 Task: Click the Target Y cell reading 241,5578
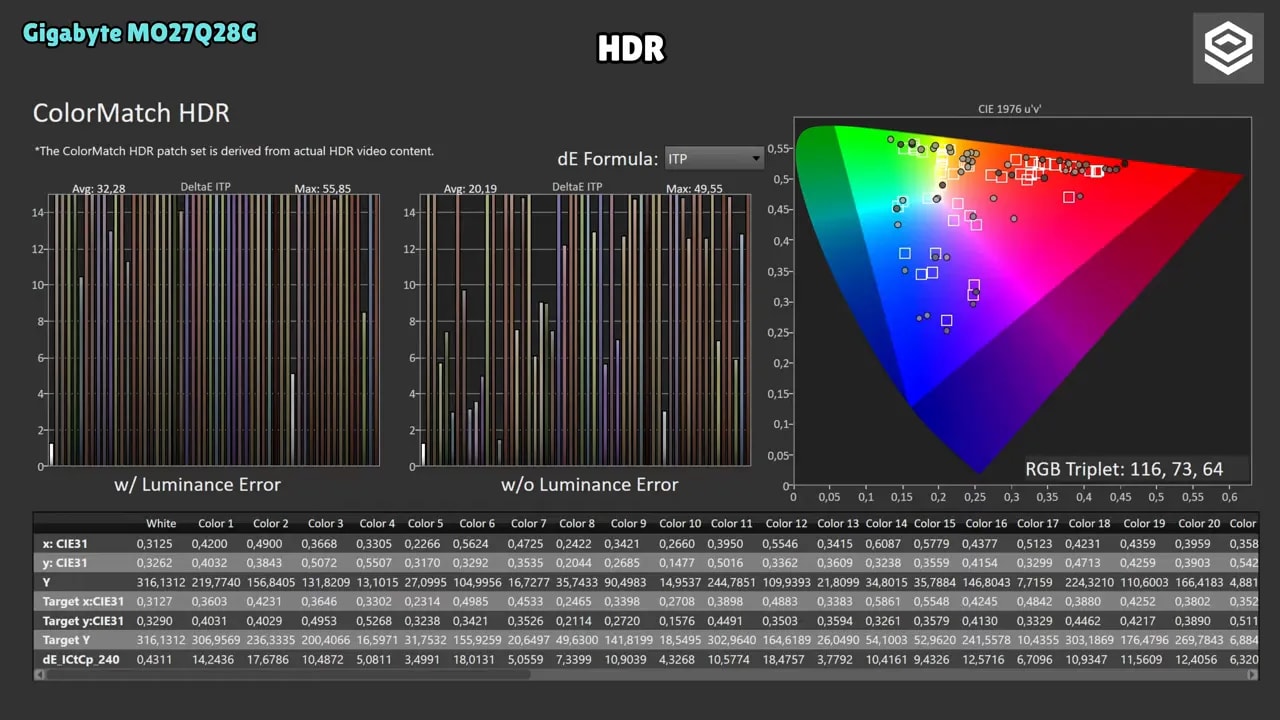pos(984,640)
